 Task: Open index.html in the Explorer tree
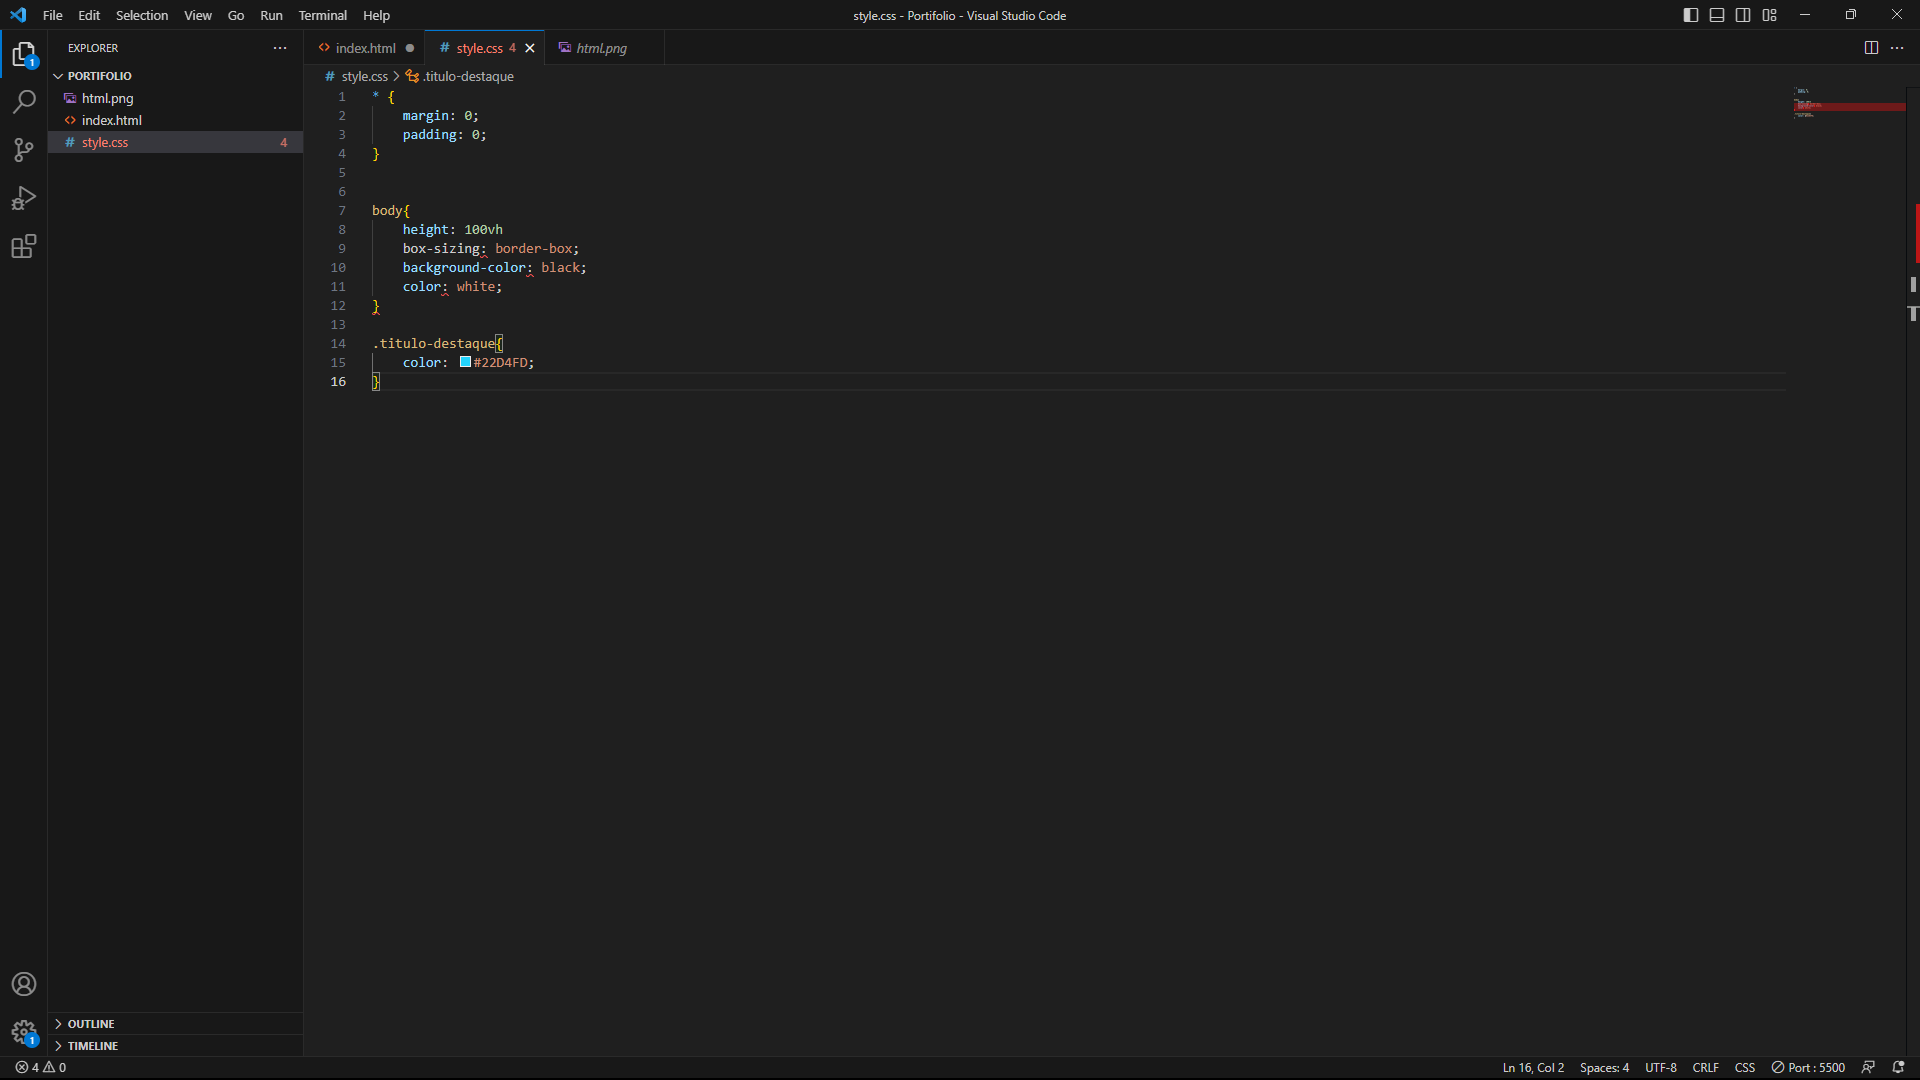point(175,120)
